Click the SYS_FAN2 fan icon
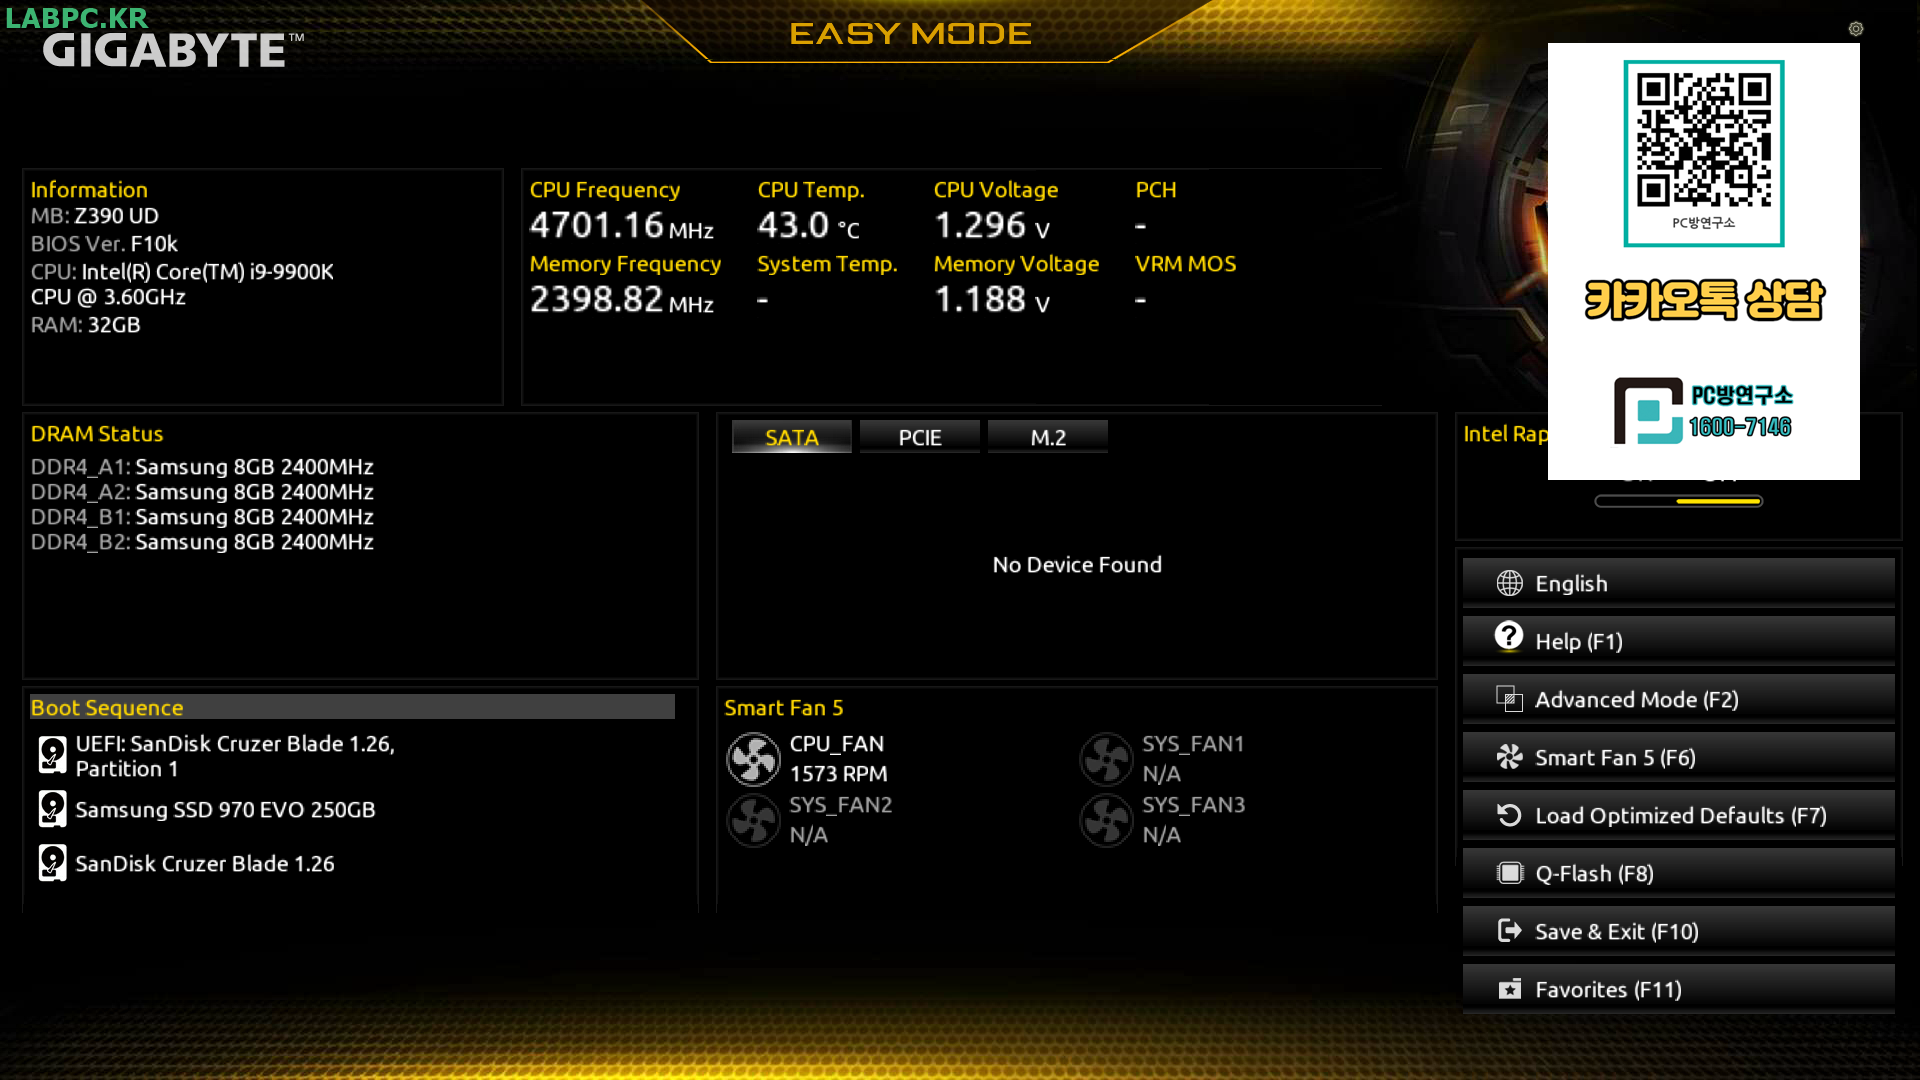The width and height of the screenshot is (1920, 1080). tap(753, 821)
